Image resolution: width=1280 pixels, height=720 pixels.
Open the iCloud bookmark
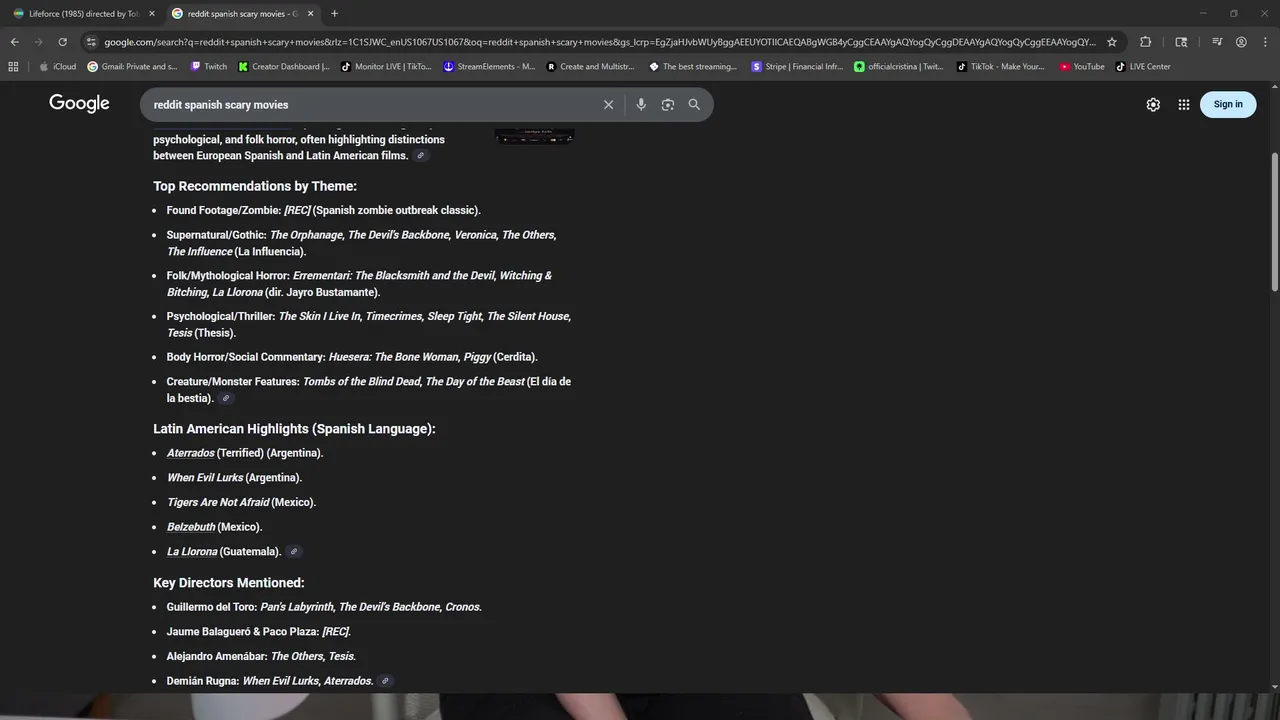[58, 67]
